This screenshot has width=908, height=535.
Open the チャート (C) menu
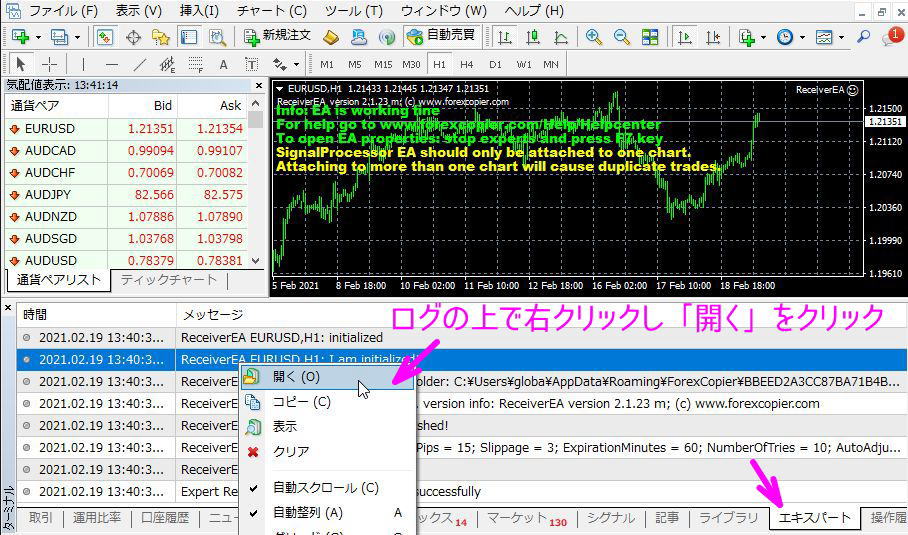pos(272,11)
